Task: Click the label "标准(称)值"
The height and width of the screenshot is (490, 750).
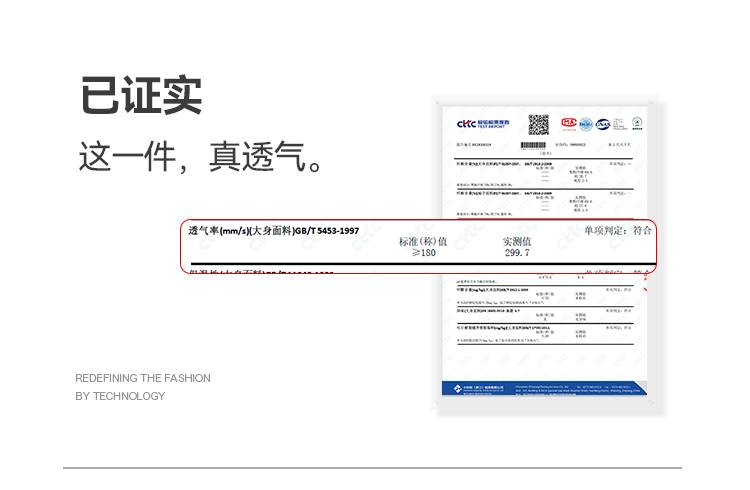Action: (423, 242)
